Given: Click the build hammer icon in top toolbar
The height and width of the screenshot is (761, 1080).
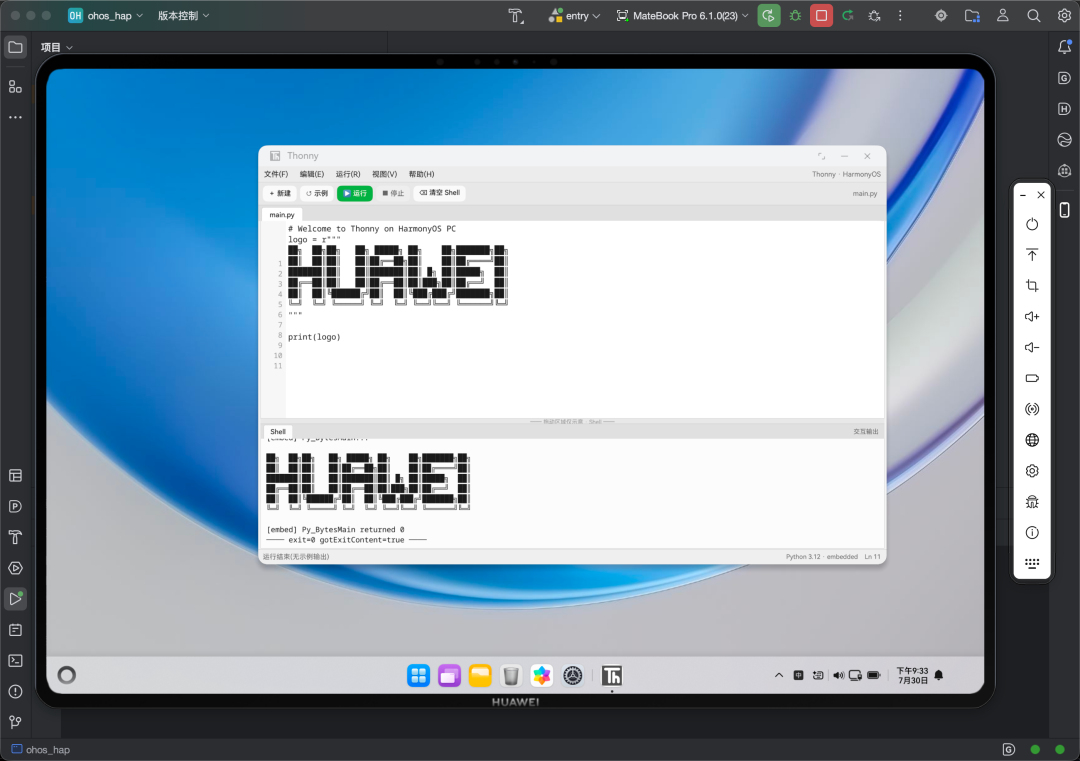Looking at the screenshot, I should [x=516, y=16].
